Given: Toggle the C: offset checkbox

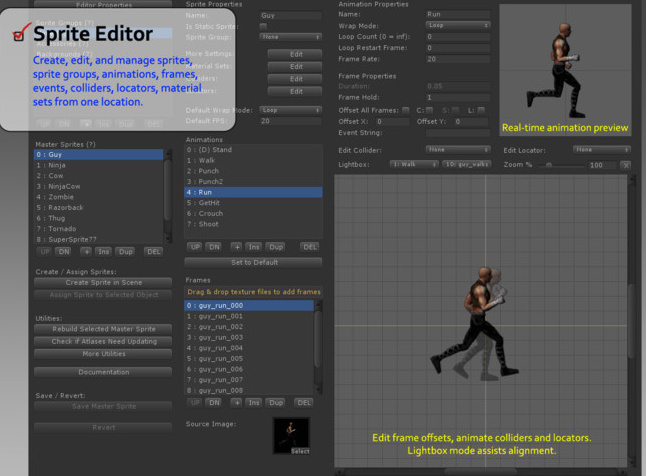Looking at the screenshot, I should click(430, 110).
